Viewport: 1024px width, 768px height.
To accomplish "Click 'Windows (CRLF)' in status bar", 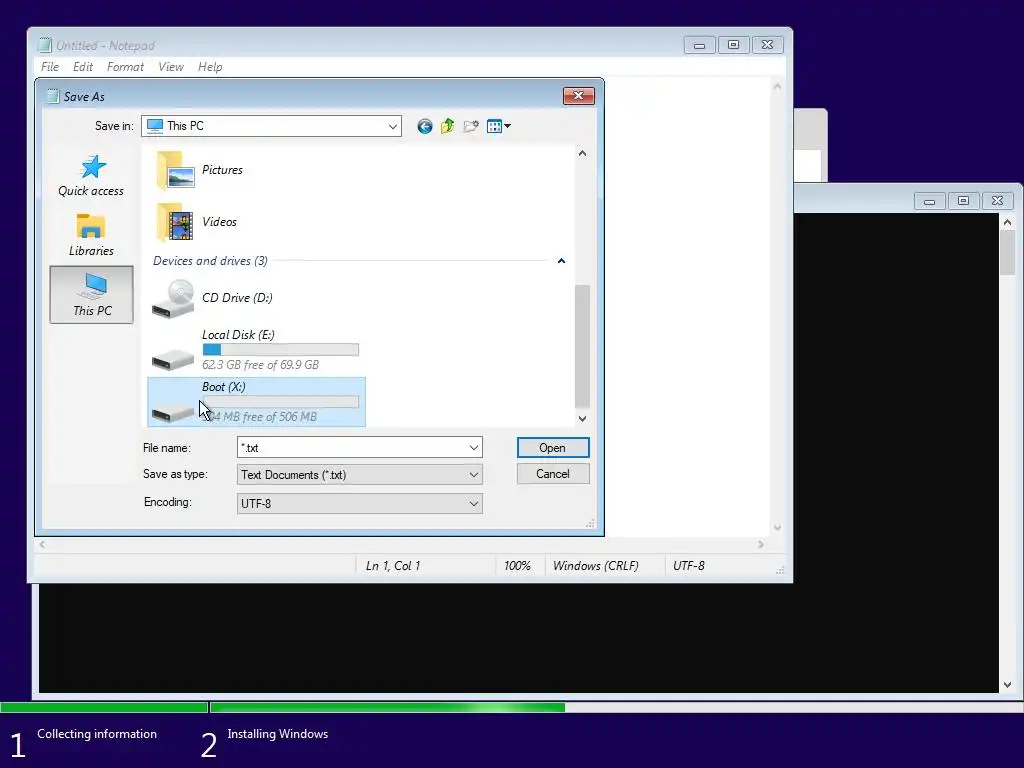I will 596,566.
